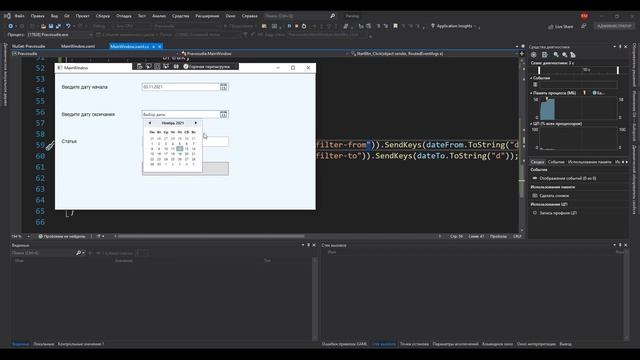Switch to MainWindow.xaml tab

pyautogui.click(x=78, y=47)
